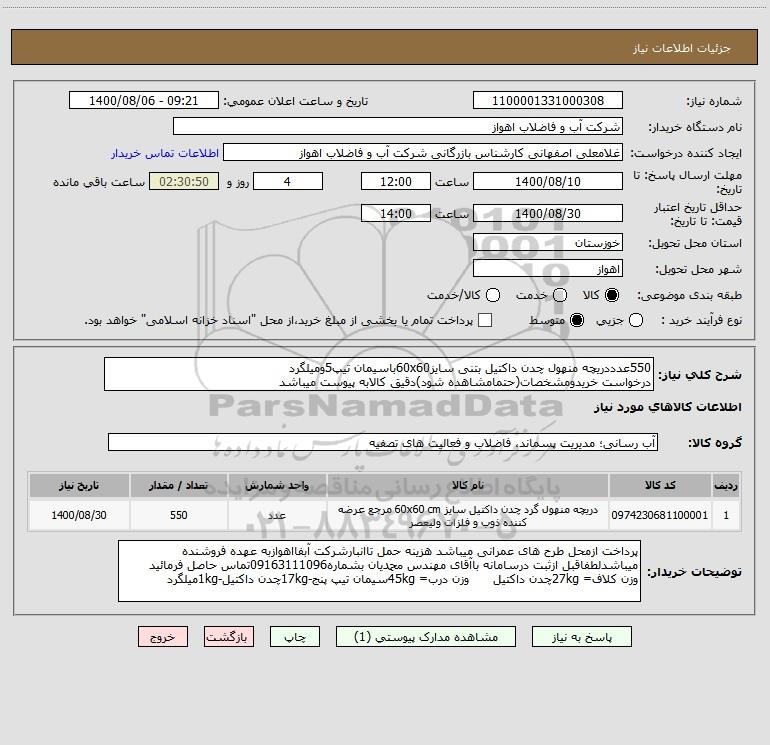Open مشاهده مدارک پیوستی (1) button
The image size is (770, 745).
click(426, 637)
